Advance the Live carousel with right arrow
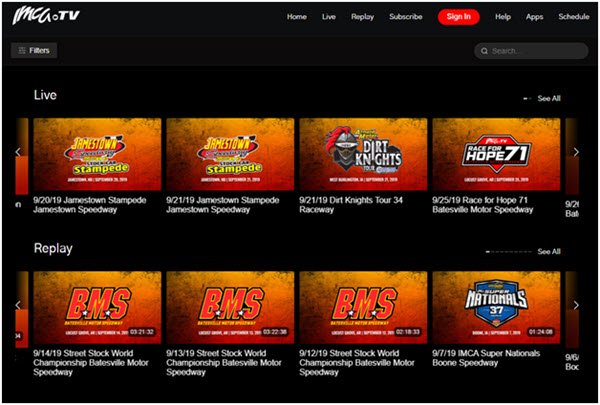600x405 pixels. [x=576, y=152]
